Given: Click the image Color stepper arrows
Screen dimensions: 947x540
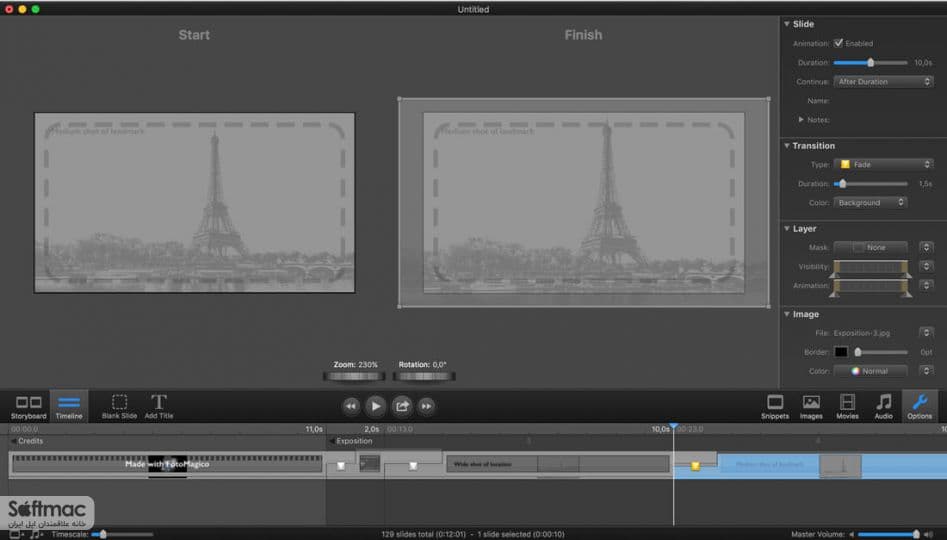Looking at the screenshot, I should pyautogui.click(x=926, y=371).
